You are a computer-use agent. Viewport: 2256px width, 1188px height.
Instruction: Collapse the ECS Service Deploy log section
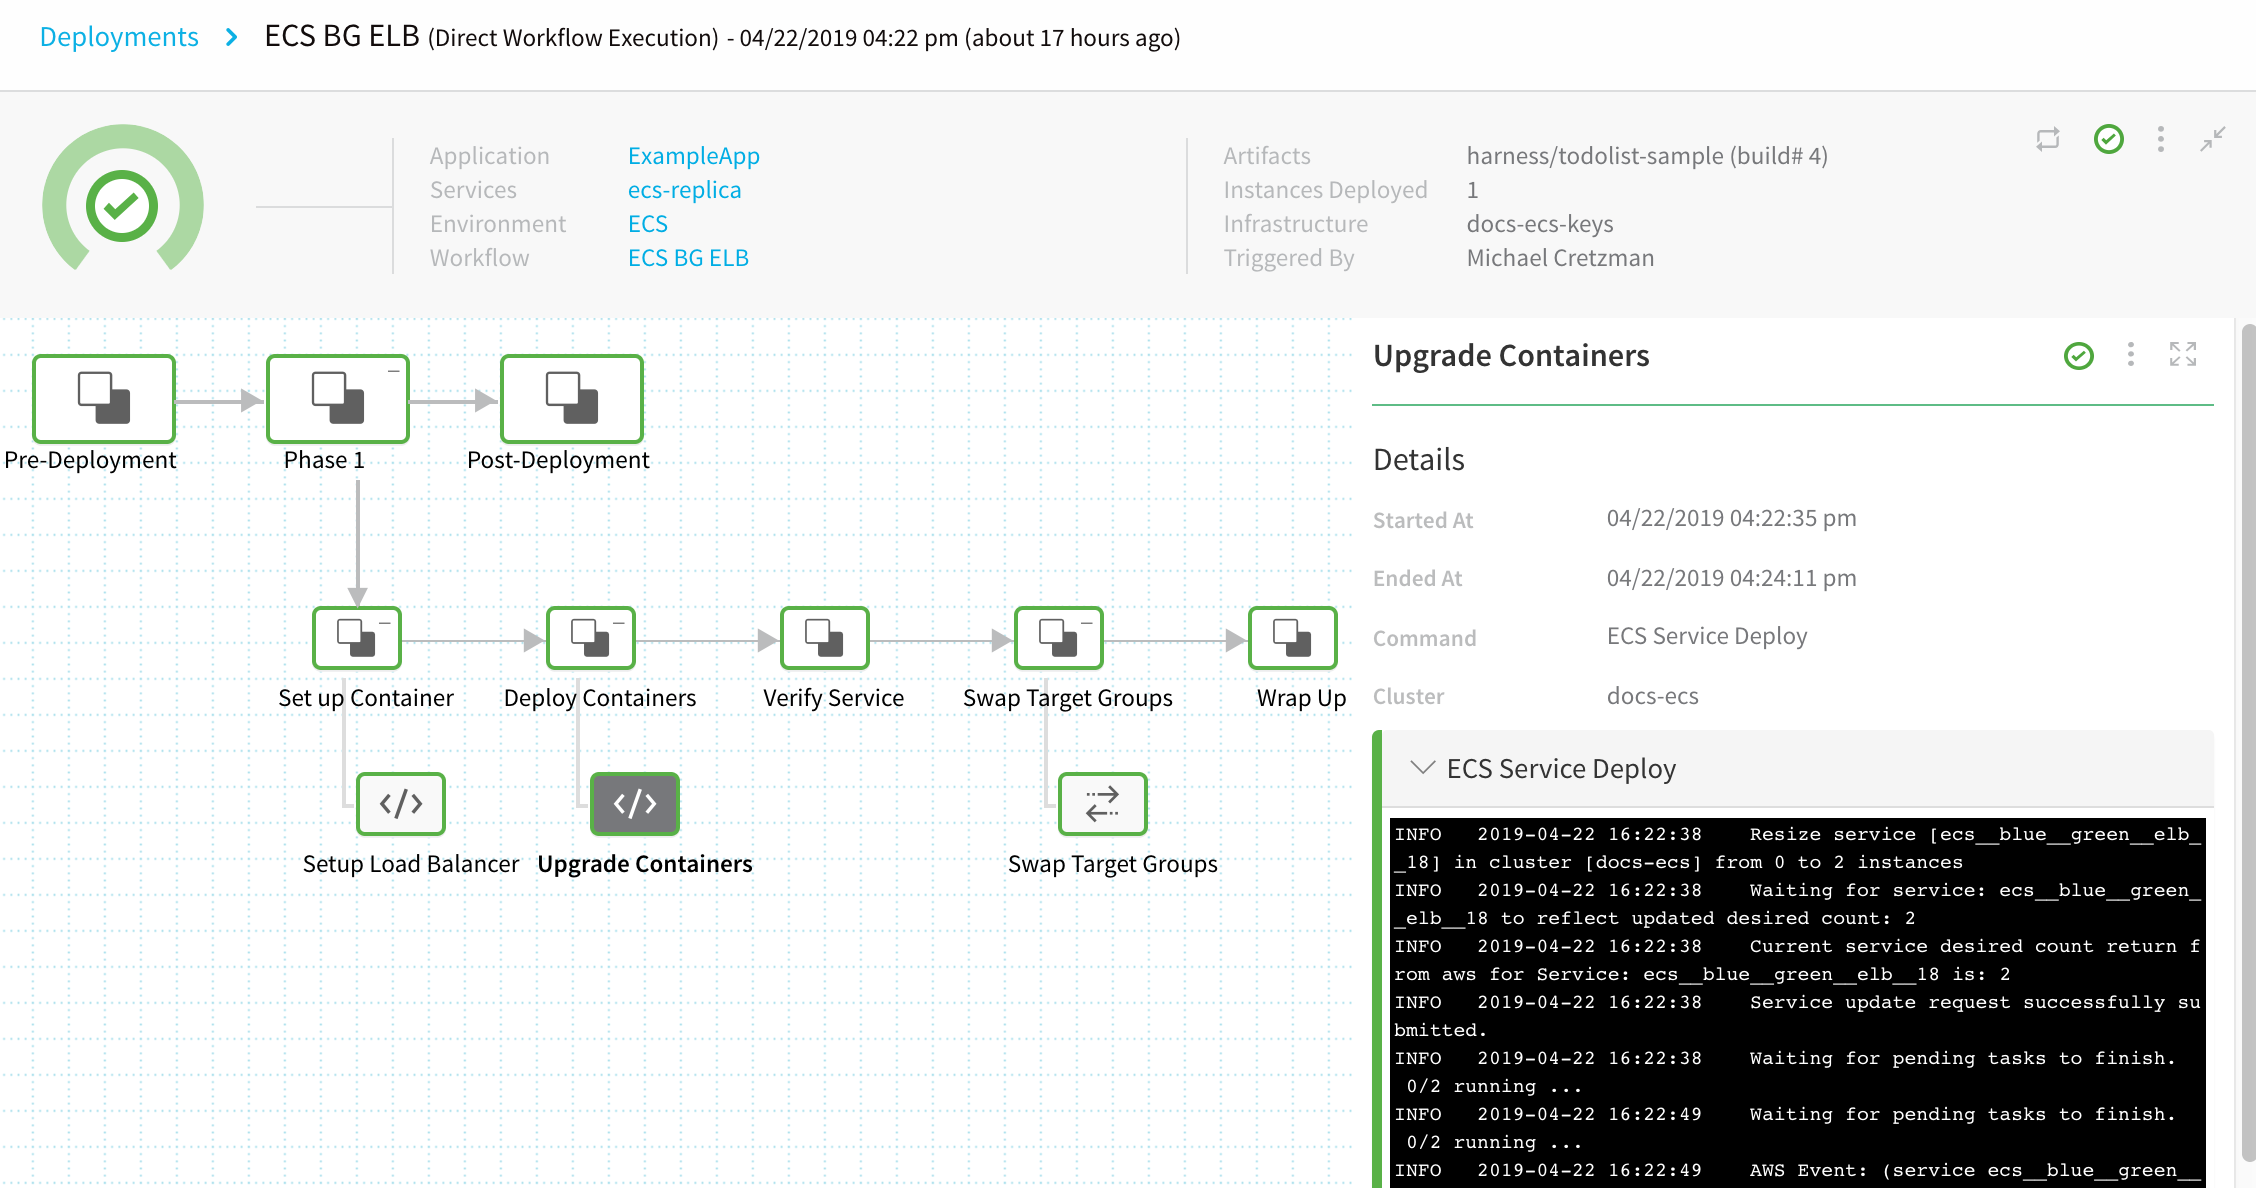coord(1421,768)
